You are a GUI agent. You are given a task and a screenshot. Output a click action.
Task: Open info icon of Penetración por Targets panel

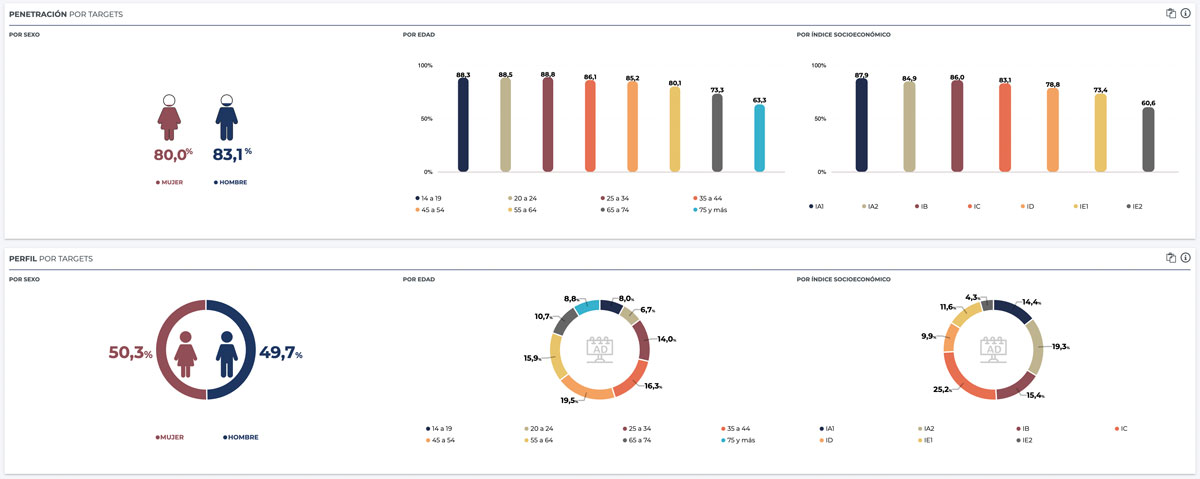[1185, 13]
